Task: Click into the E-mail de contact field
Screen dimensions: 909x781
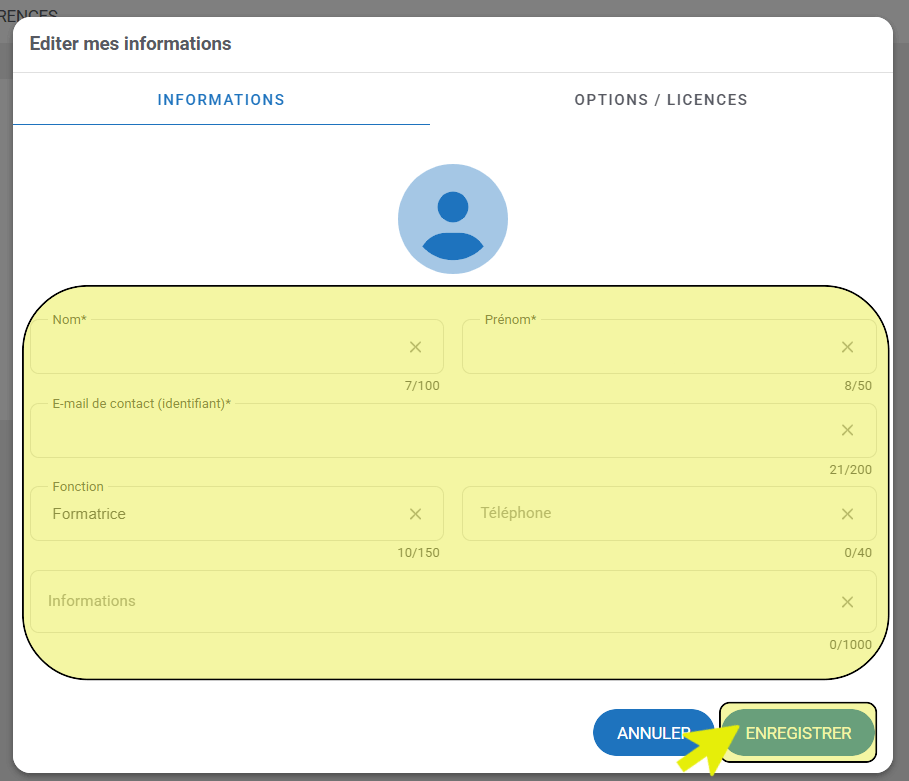Action: pyautogui.click(x=430, y=432)
